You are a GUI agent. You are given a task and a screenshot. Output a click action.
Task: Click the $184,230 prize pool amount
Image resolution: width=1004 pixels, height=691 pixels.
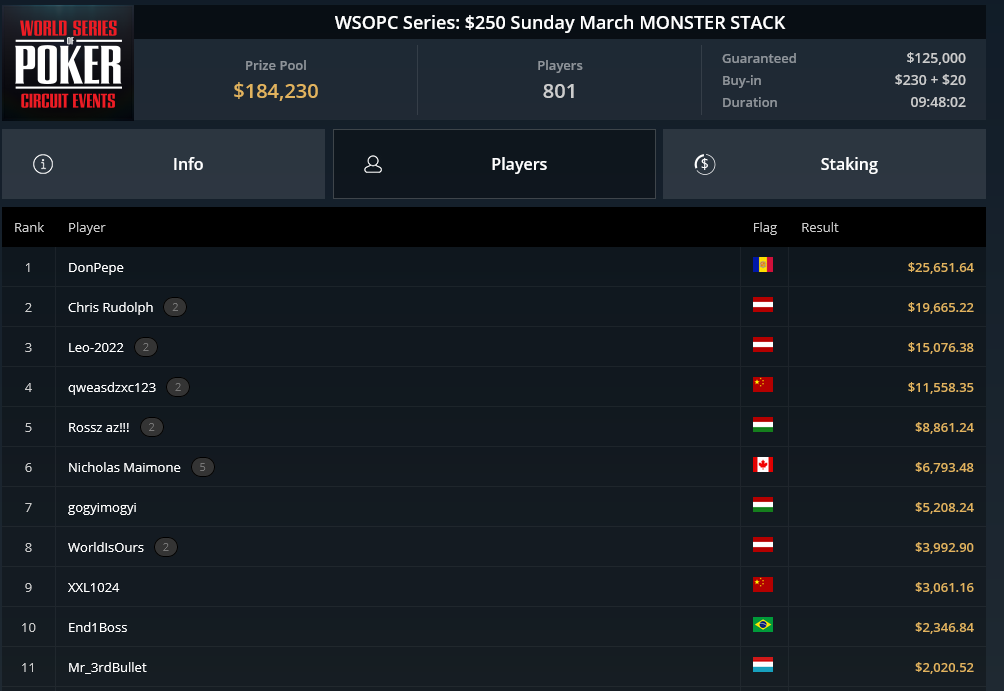point(275,91)
